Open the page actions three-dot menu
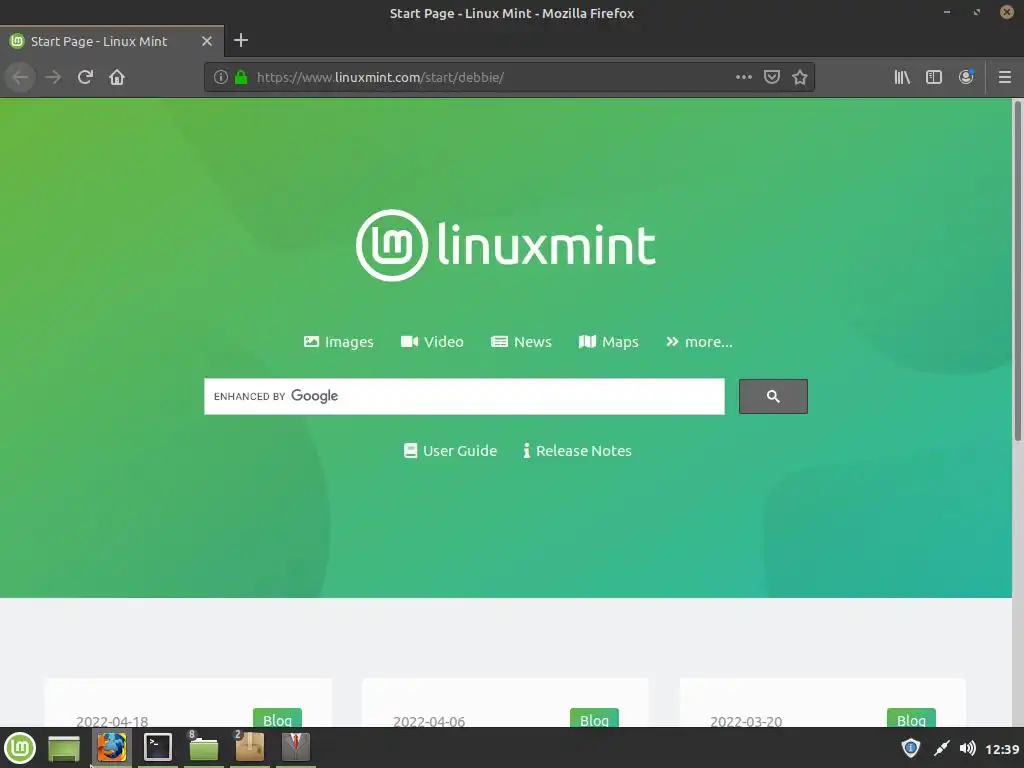 pyautogui.click(x=743, y=77)
